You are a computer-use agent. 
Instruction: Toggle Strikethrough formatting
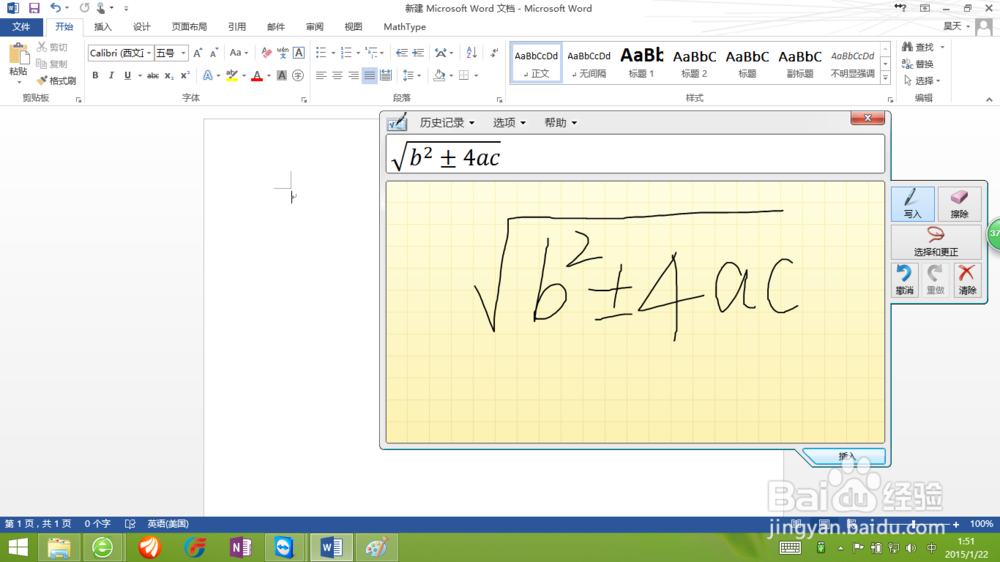pyautogui.click(x=152, y=75)
